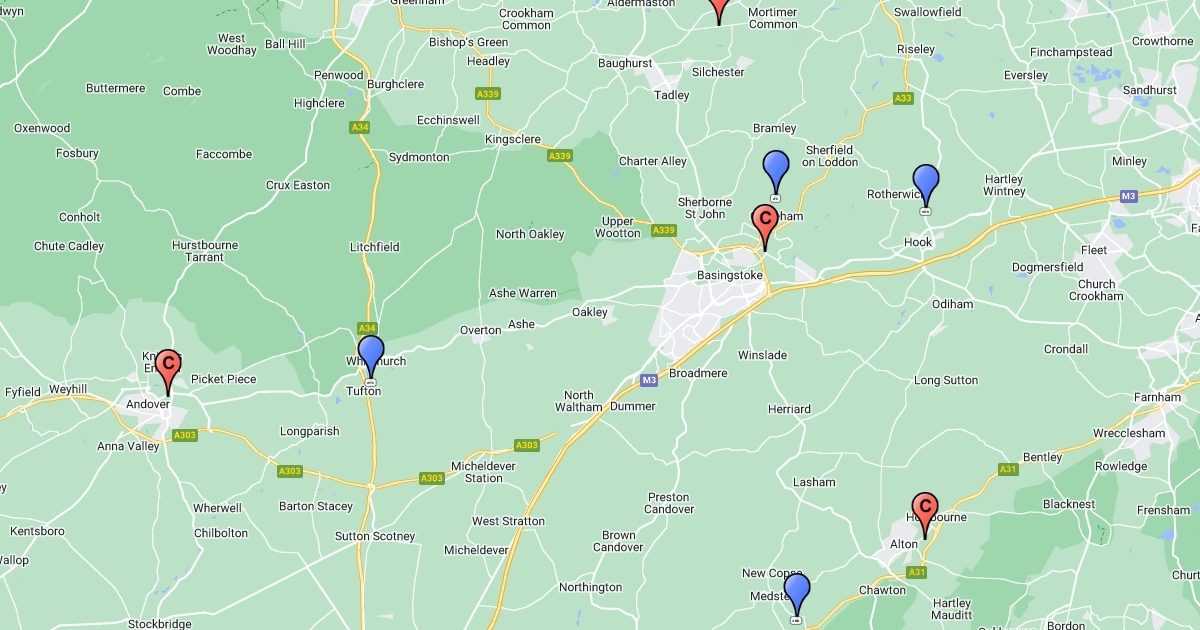Click the Basingstoke town label
This screenshot has width=1200, height=630.
click(x=729, y=275)
